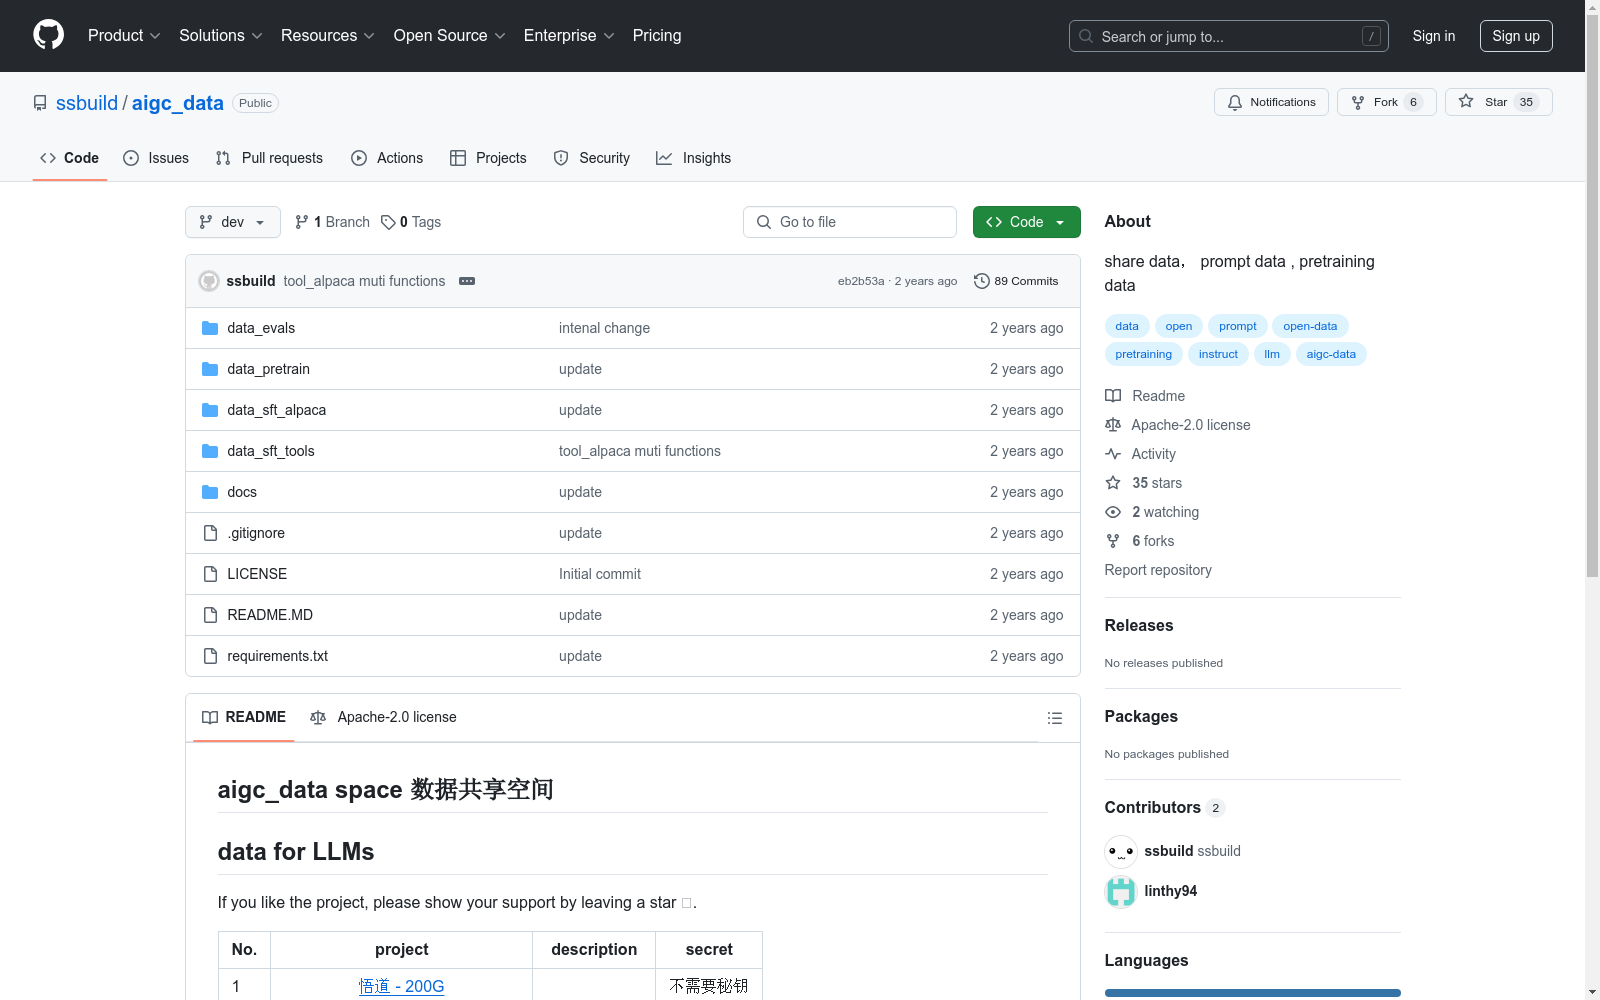
Task: Click the Readme book icon in About
Action: pyautogui.click(x=1113, y=396)
